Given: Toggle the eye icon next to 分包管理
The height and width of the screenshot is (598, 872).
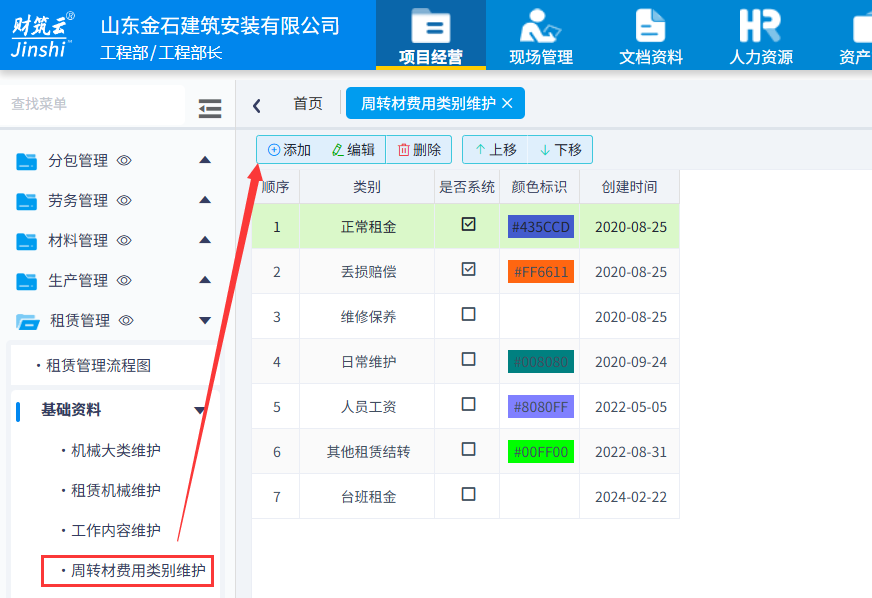Looking at the screenshot, I should tap(124, 161).
